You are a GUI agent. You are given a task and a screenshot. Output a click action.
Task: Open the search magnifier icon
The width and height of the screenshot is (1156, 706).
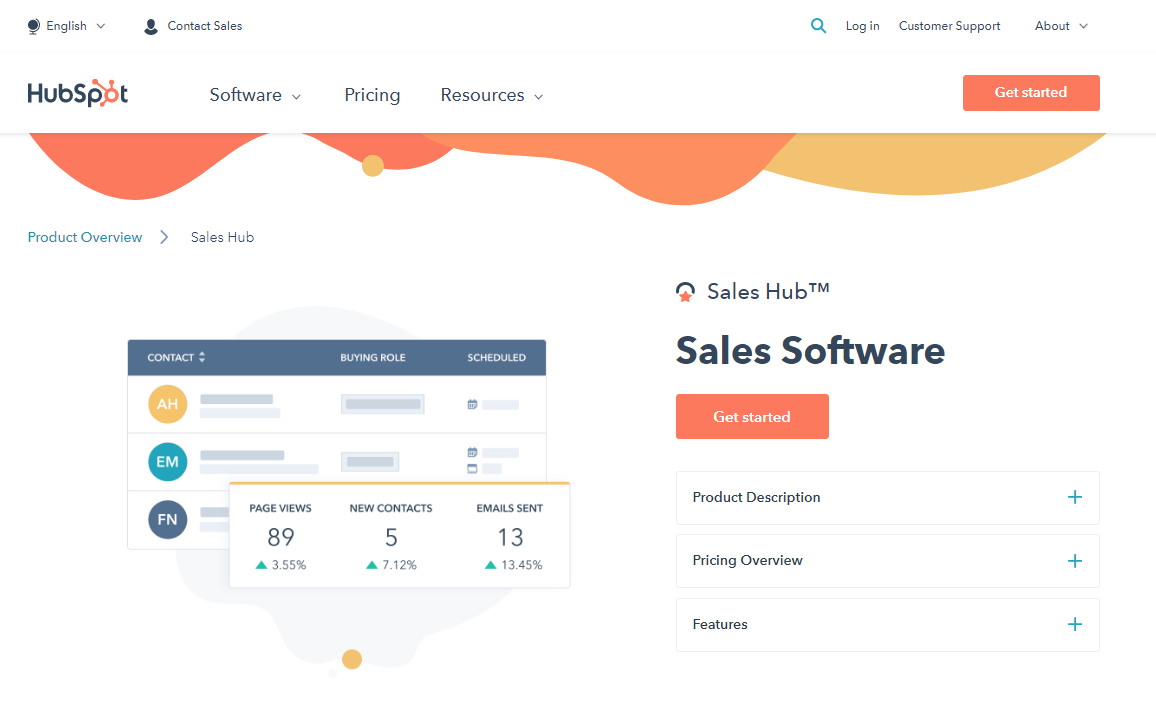pos(818,26)
